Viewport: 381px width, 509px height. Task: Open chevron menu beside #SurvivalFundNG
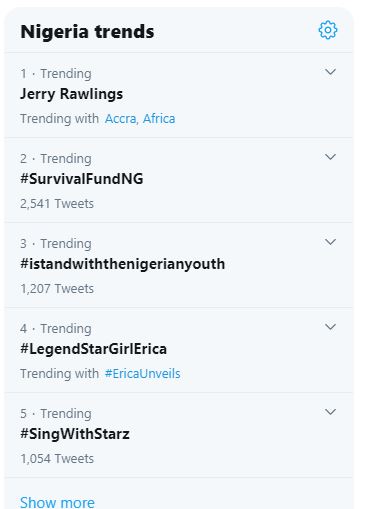click(330, 157)
